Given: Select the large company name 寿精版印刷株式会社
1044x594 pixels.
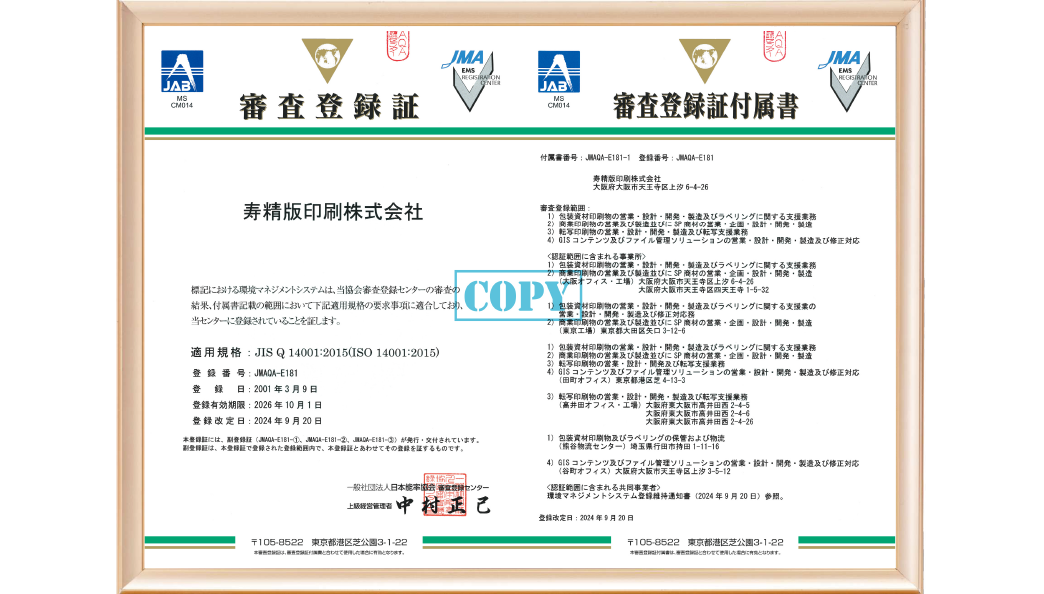Looking at the screenshot, I should (x=333, y=212).
